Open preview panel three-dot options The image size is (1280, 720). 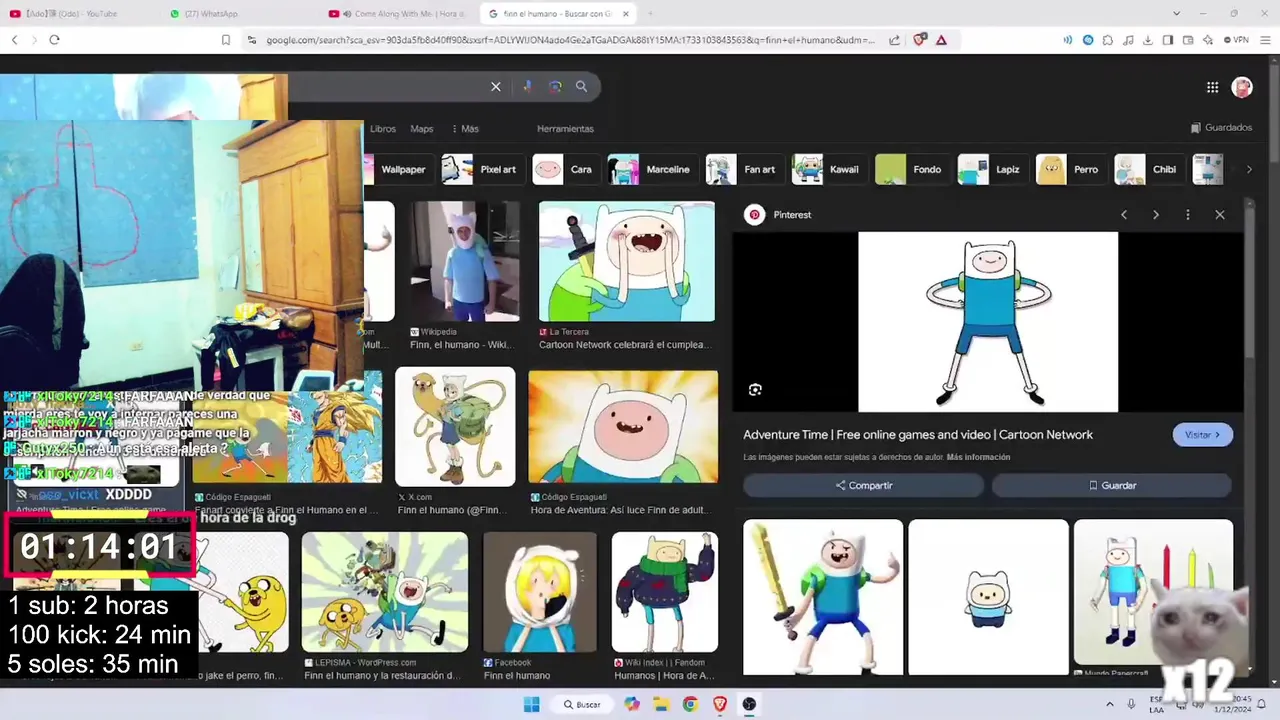click(1188, 215)
